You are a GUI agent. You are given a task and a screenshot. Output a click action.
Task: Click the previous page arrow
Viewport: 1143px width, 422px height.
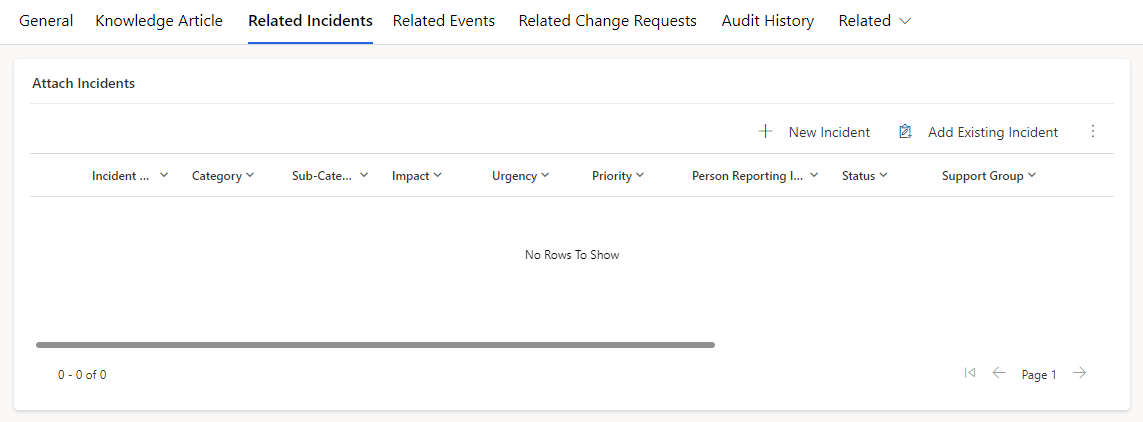(x=999, y=373)
